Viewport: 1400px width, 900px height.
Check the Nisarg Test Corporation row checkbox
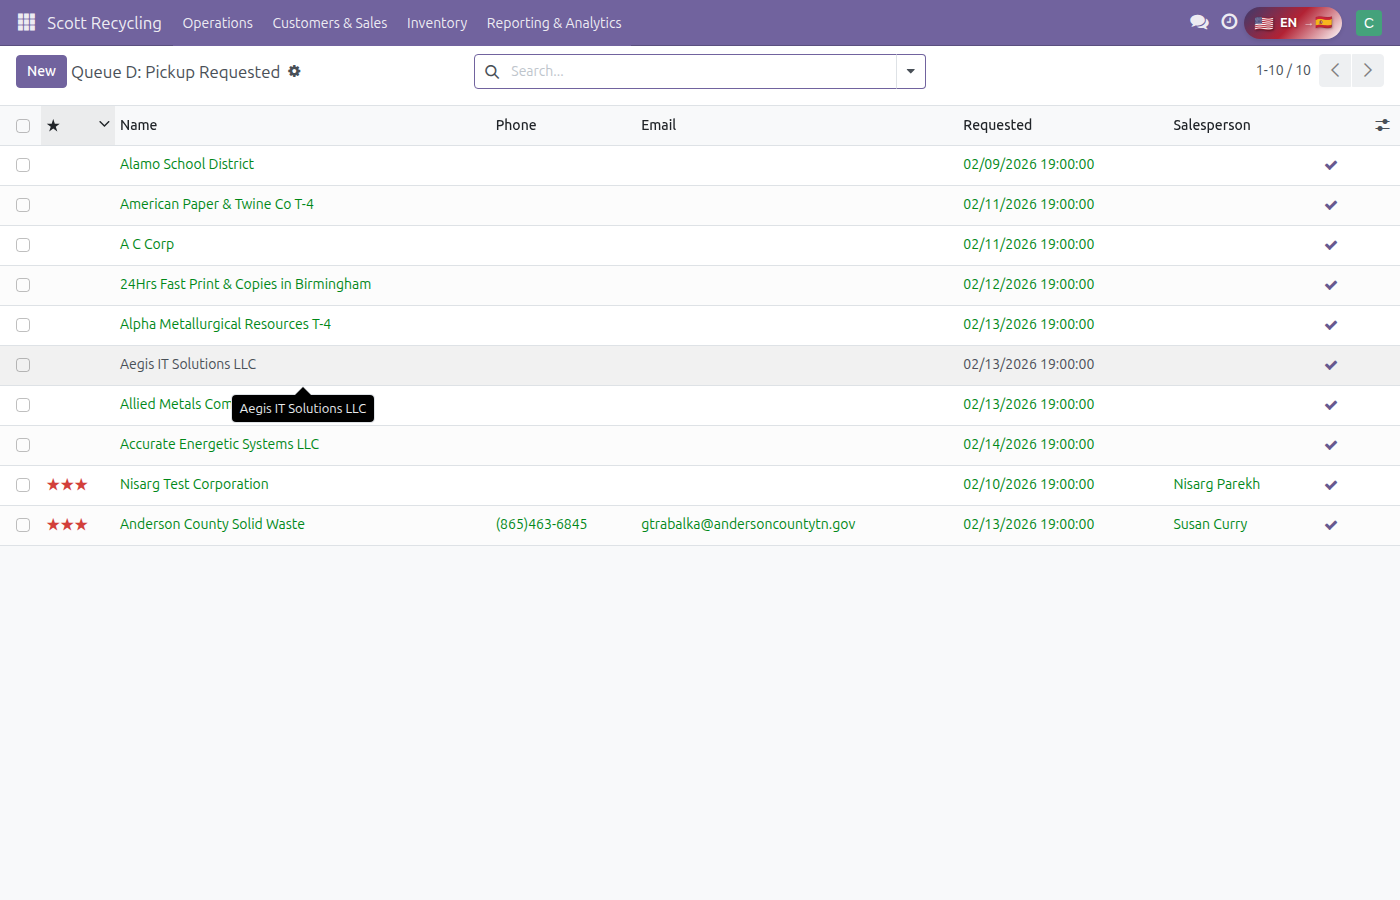[23, 485]
